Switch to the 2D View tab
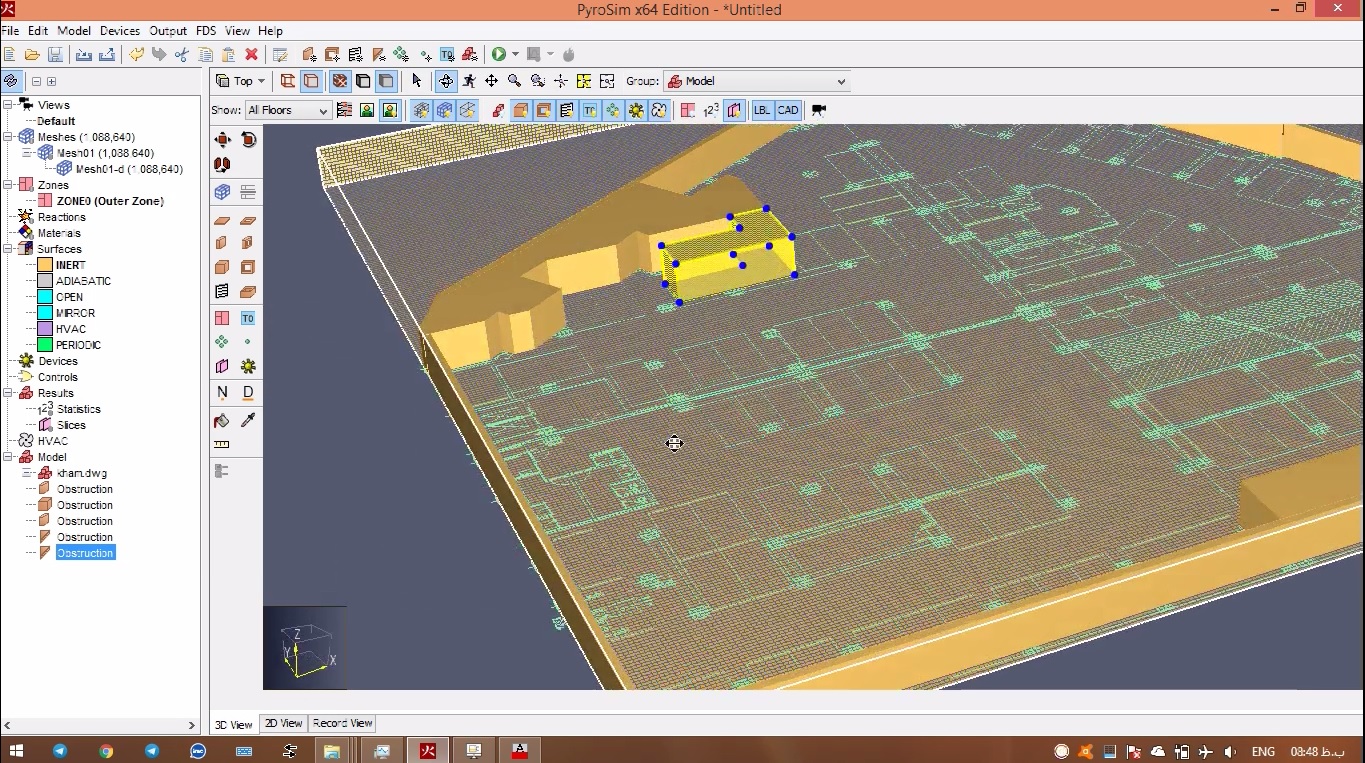The image size is (1365, 763). pyautogui.click(x=283, y=723)
